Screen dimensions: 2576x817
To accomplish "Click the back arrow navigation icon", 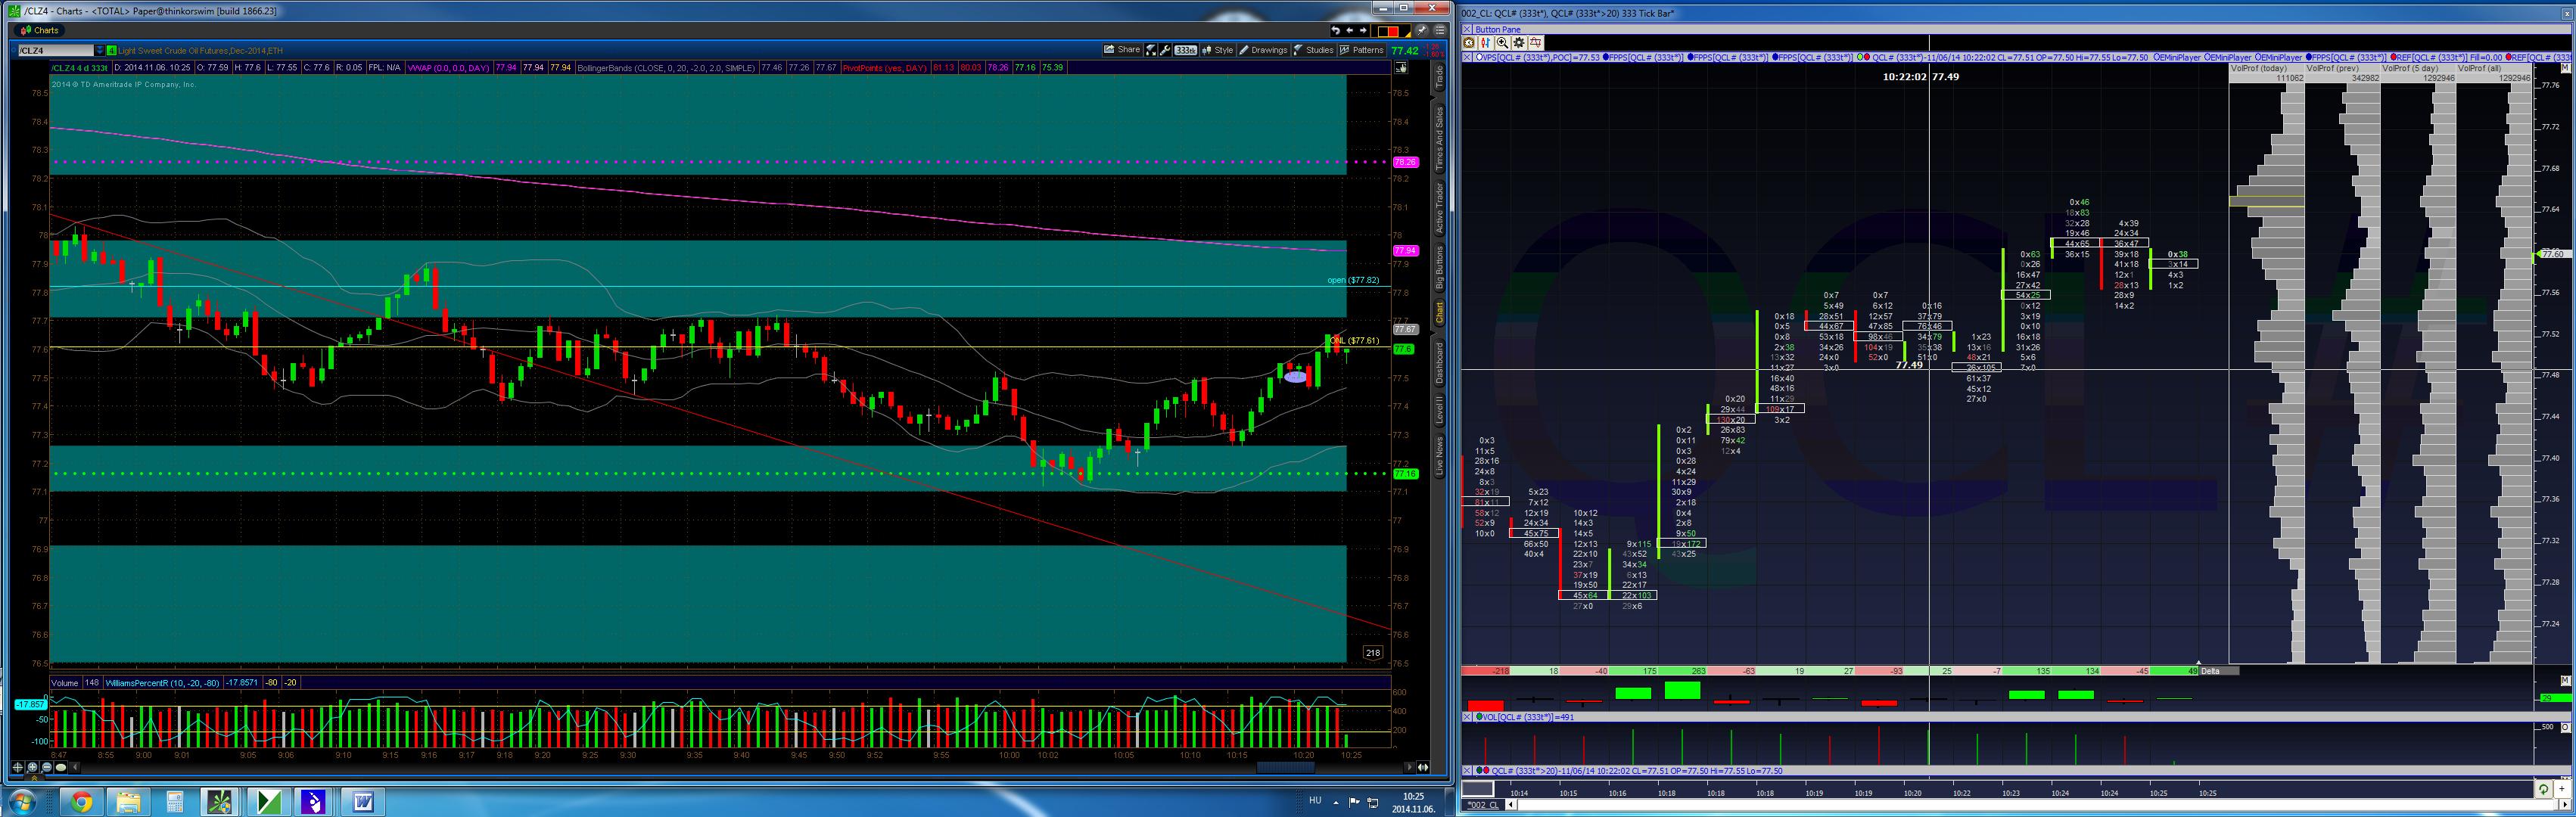I will coord(1349,30).
